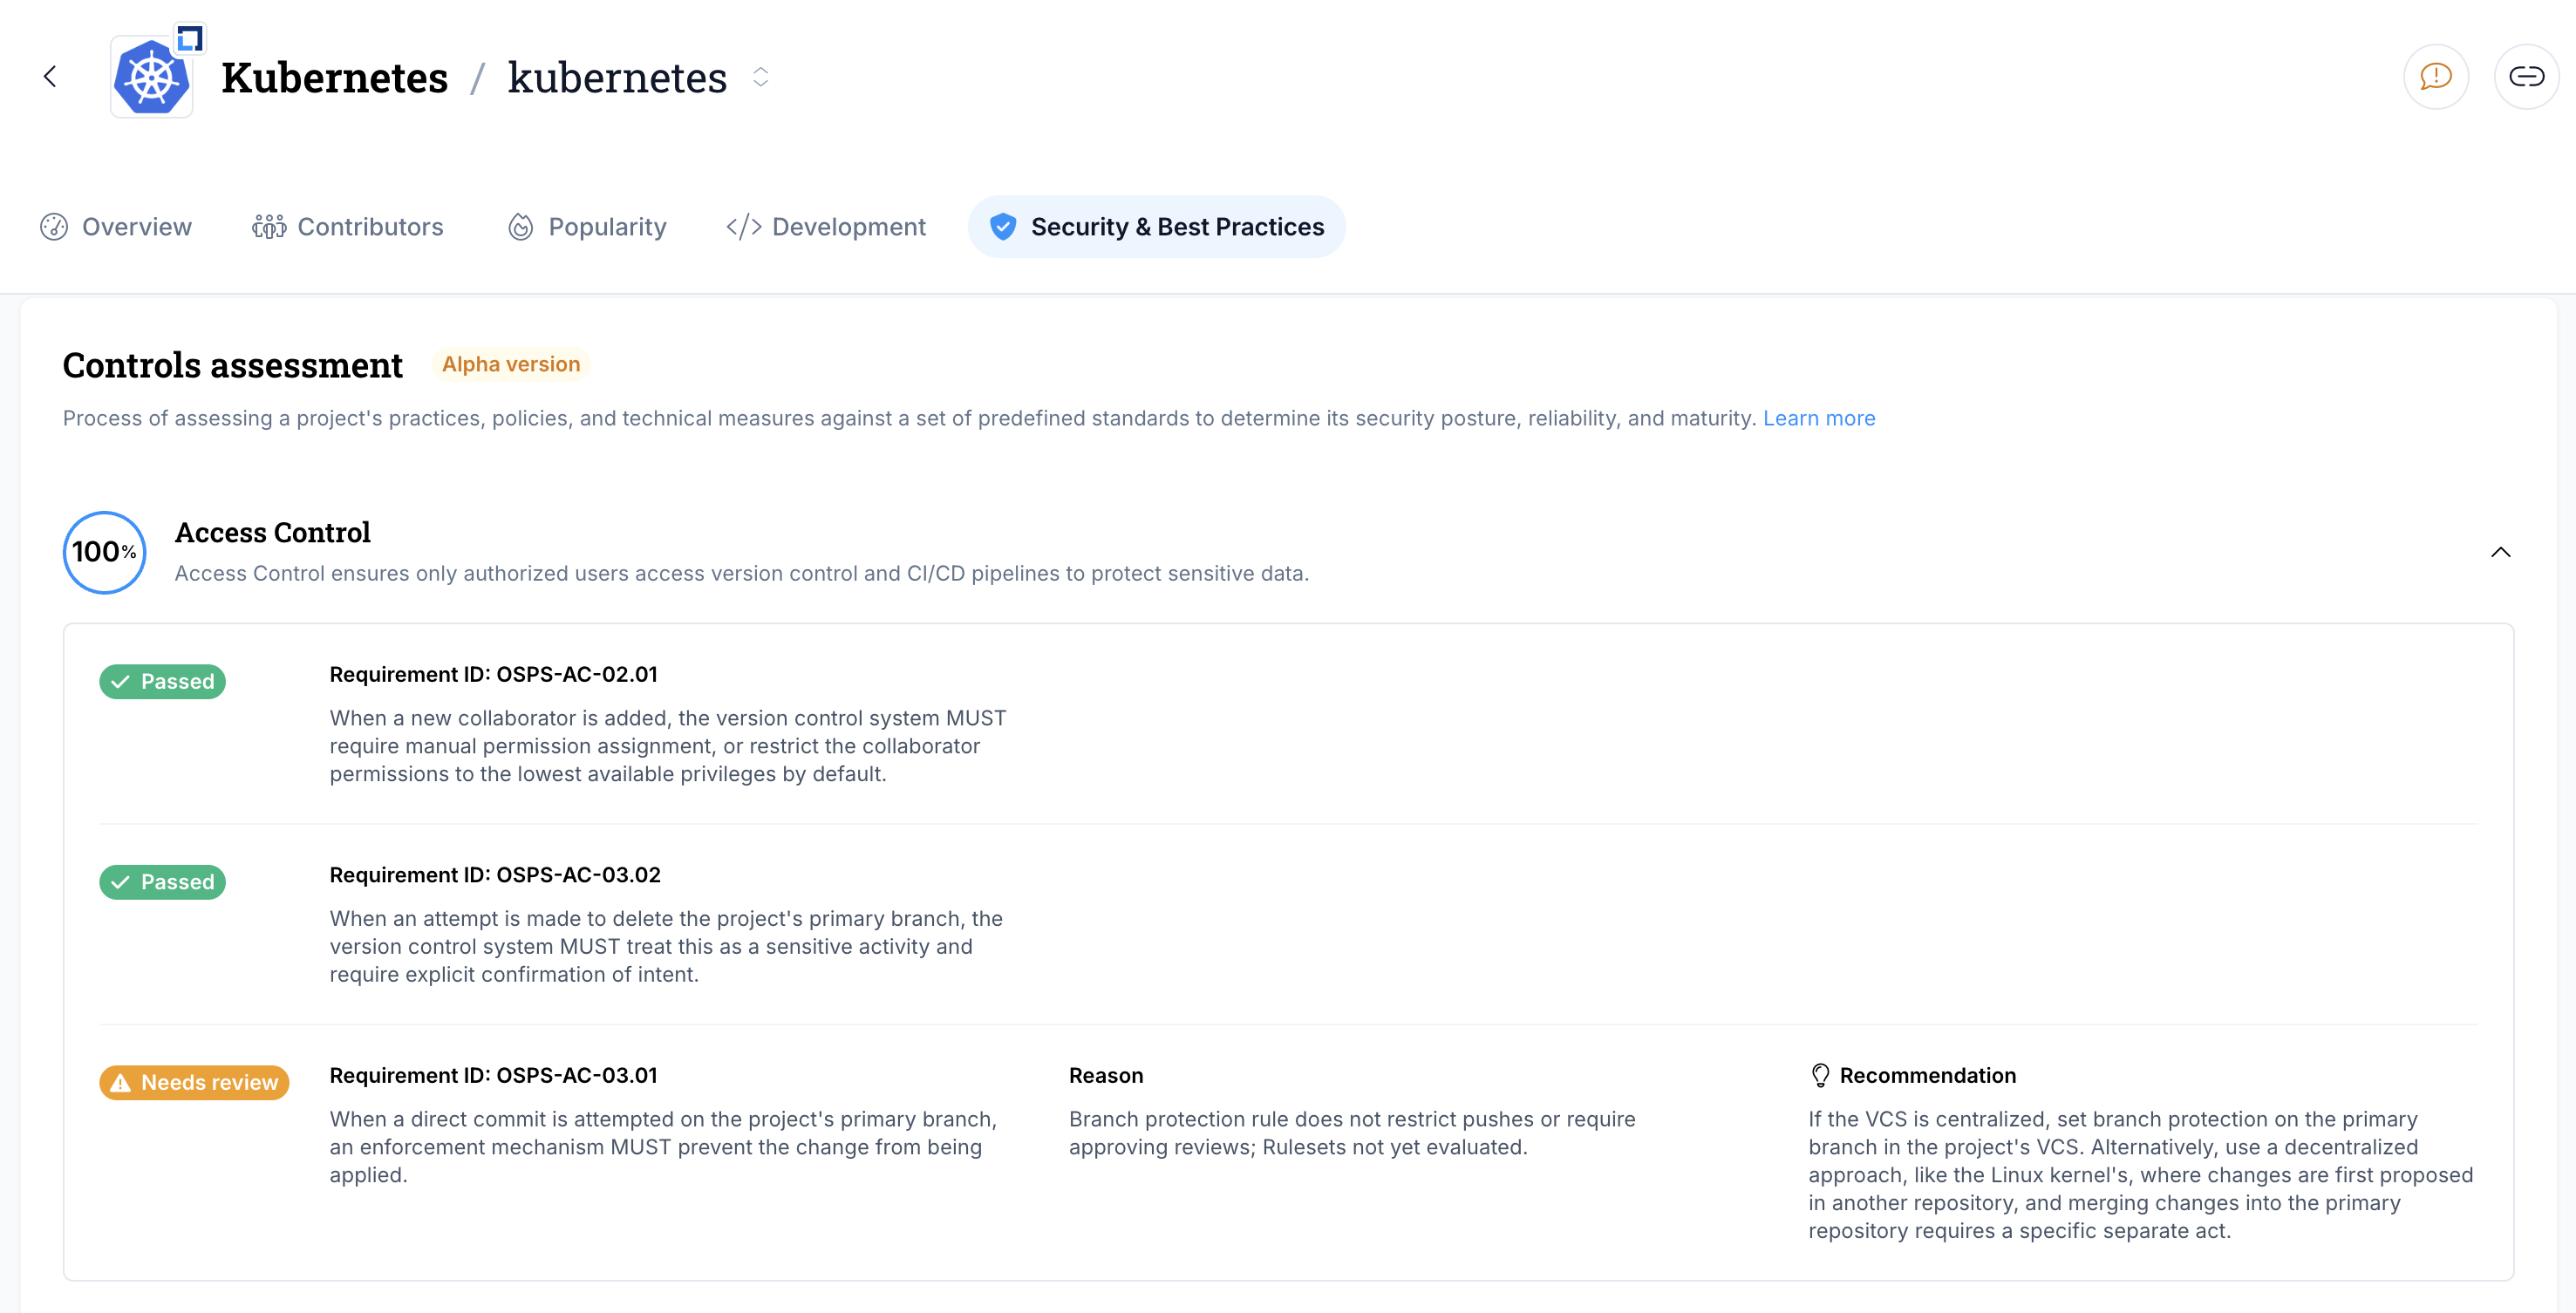Click the Contributors people icon
Screen dimensions: 2576x1313
coord(269,227)
